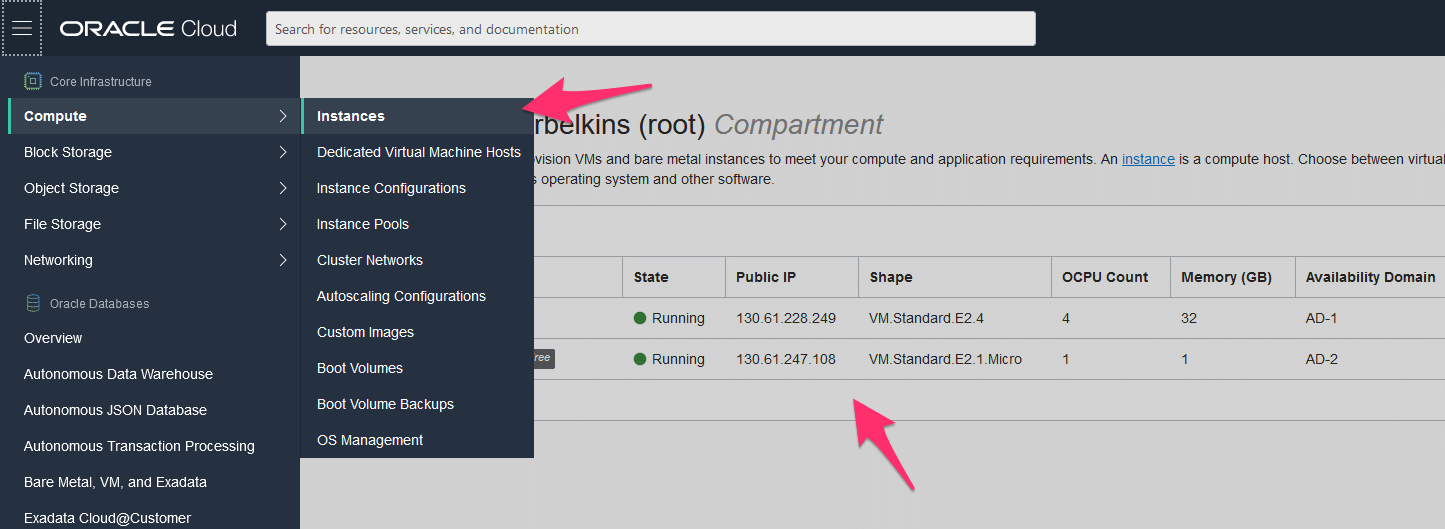Click the Core Infrastructure chip icon

pos(32,81)
